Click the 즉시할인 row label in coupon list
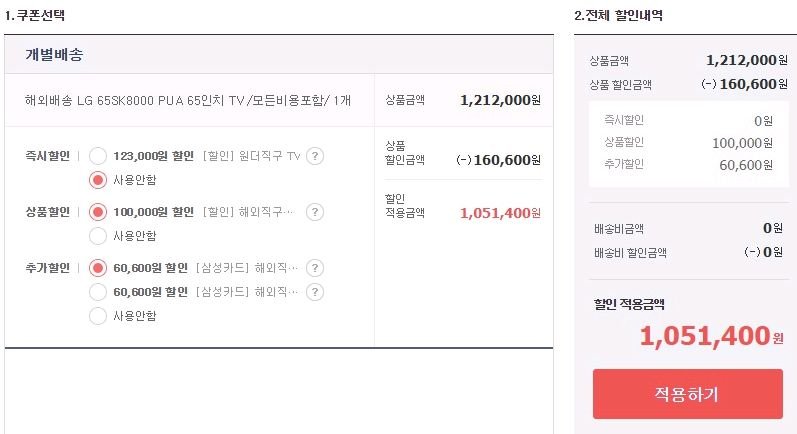Image resolution: width=797 pixels, height=434 pixels. pyautogui.click(x=48, y=156)
